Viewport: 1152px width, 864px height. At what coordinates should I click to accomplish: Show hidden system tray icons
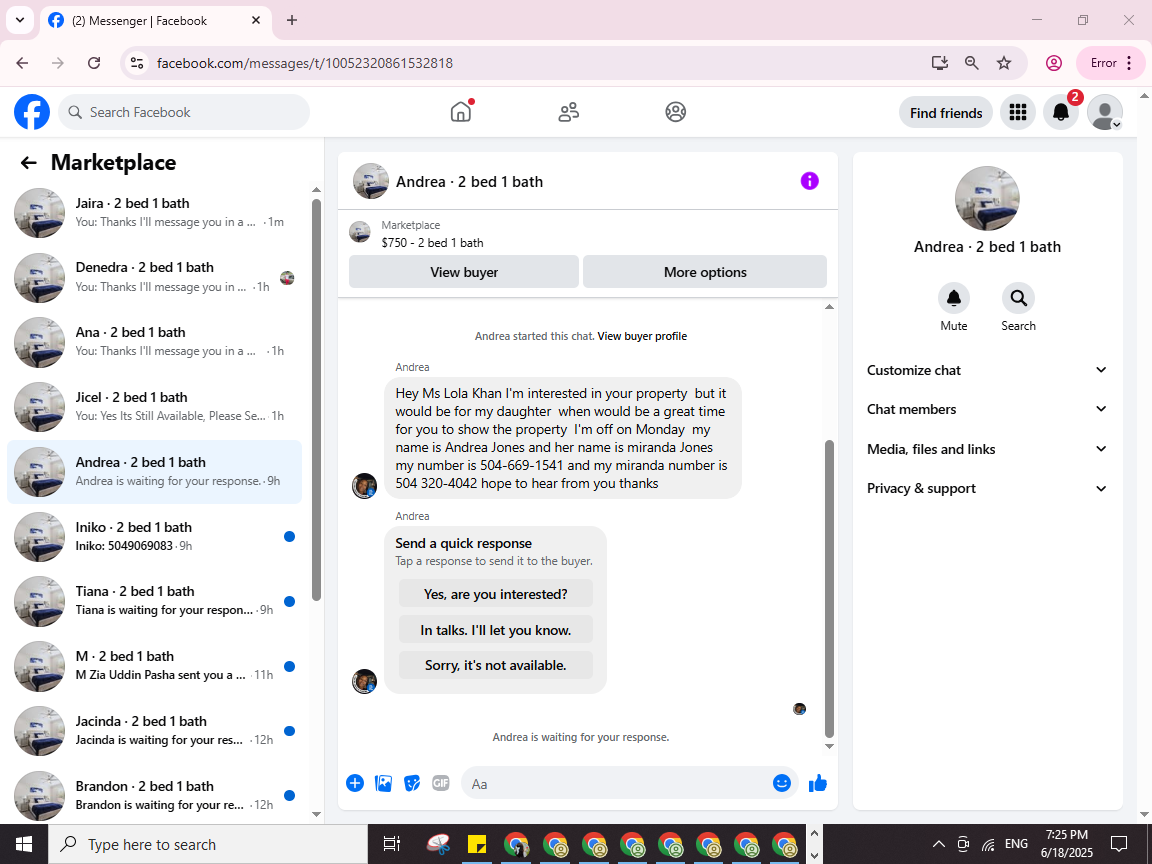tap(938, 844)
